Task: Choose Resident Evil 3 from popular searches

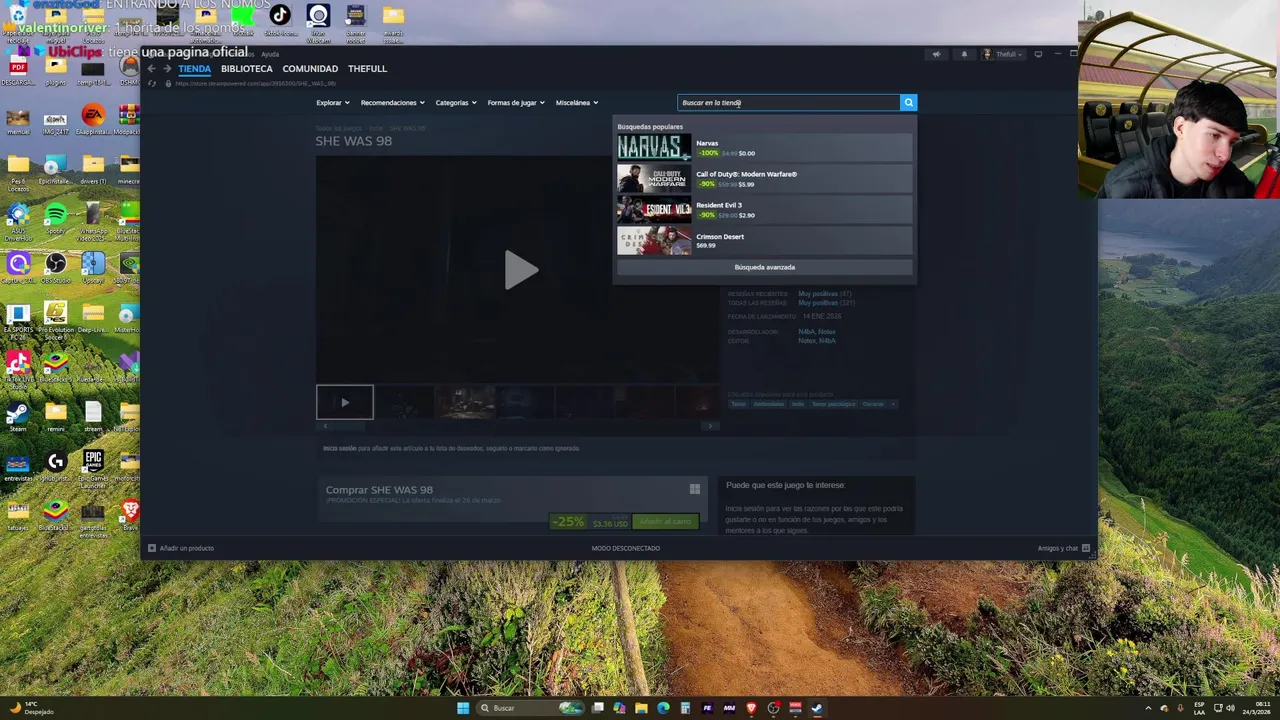Action: click(x=764, y=210)
